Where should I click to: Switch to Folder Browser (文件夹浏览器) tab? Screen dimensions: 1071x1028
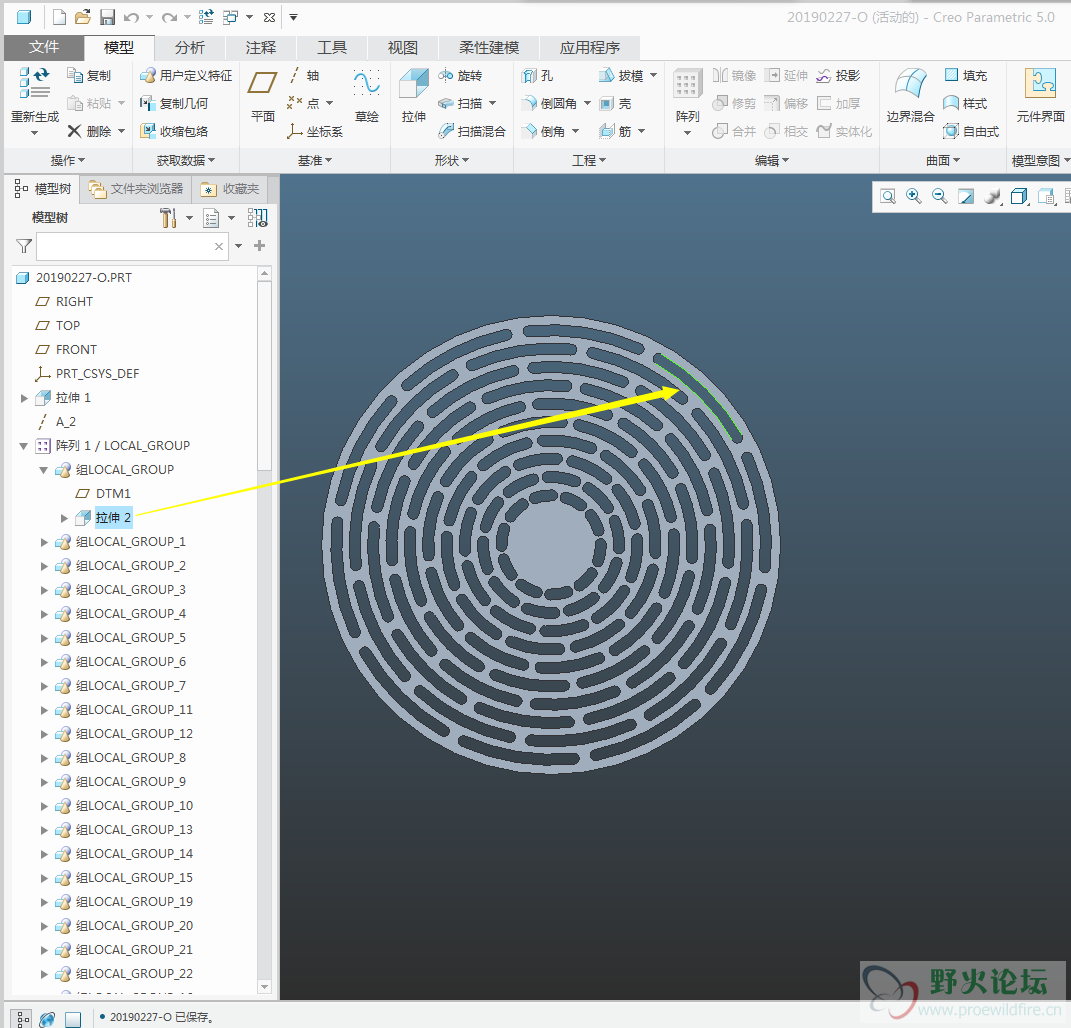pyautogui.click(x=137, y=189)
